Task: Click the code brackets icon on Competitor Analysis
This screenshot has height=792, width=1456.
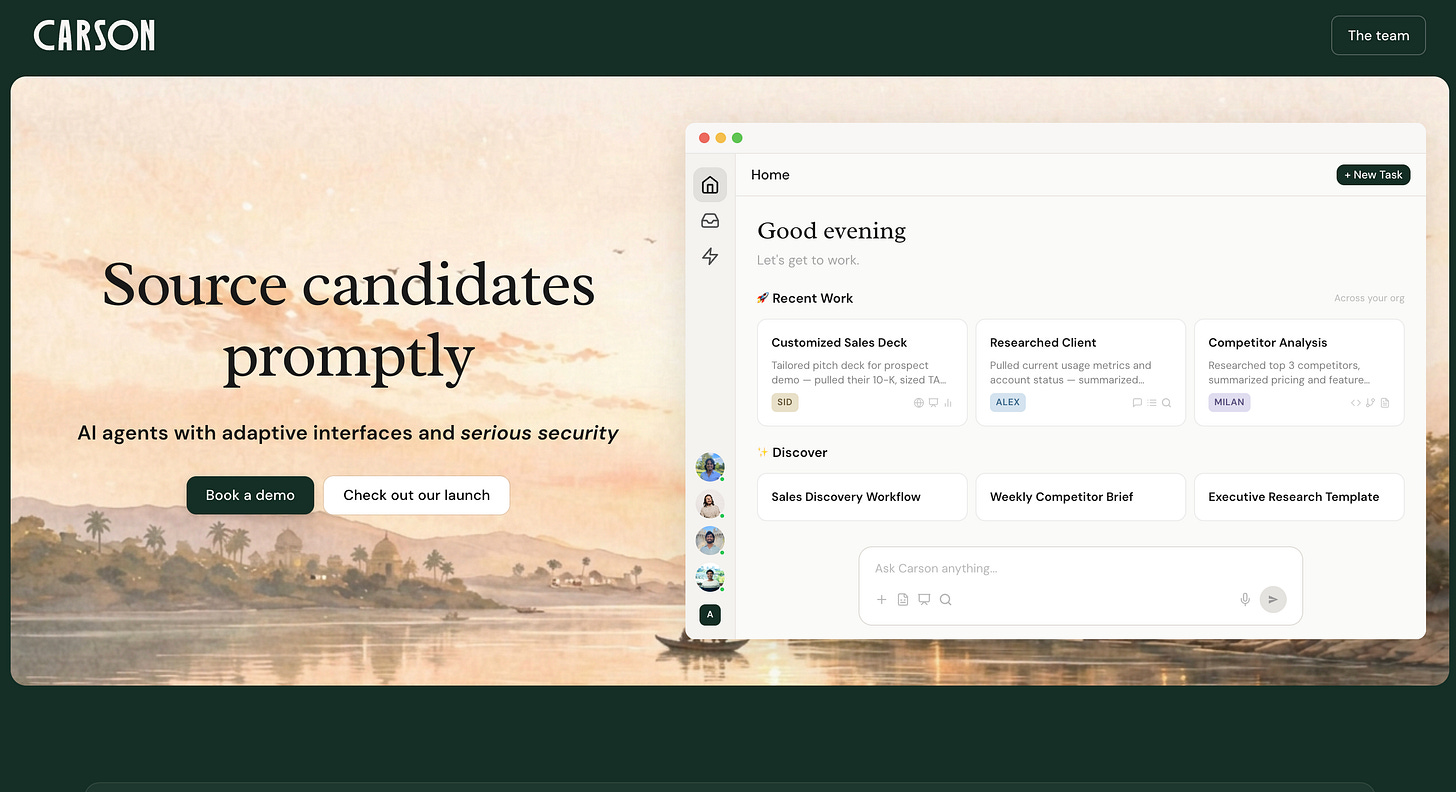Action: pos(1356,403)
